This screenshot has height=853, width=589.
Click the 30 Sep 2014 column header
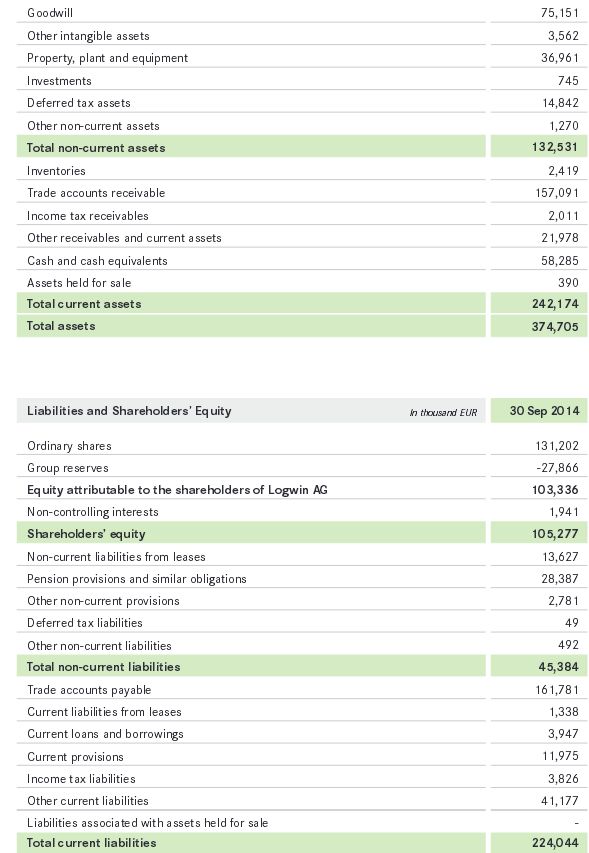544,411
